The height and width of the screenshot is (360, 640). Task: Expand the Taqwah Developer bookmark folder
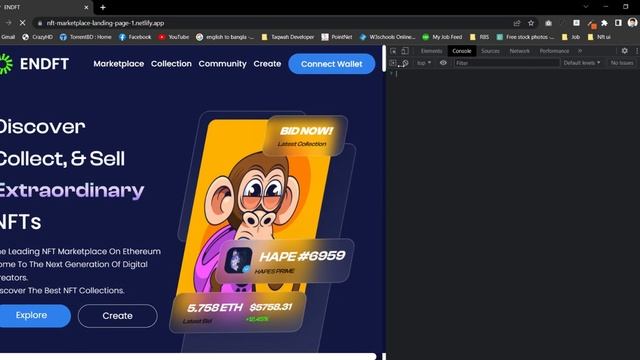coord(288,37)
